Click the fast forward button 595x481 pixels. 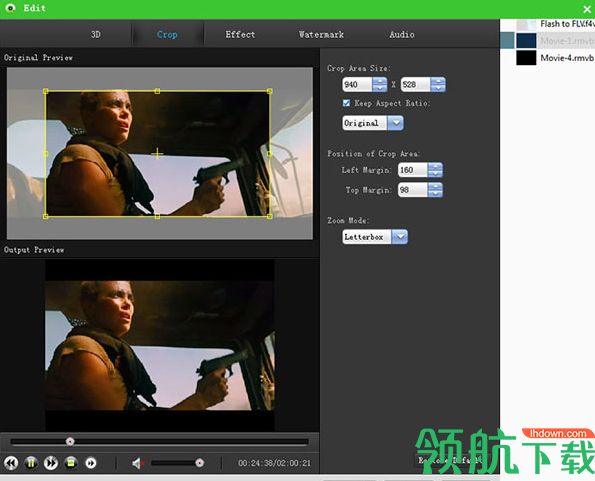tap(50, 463)
